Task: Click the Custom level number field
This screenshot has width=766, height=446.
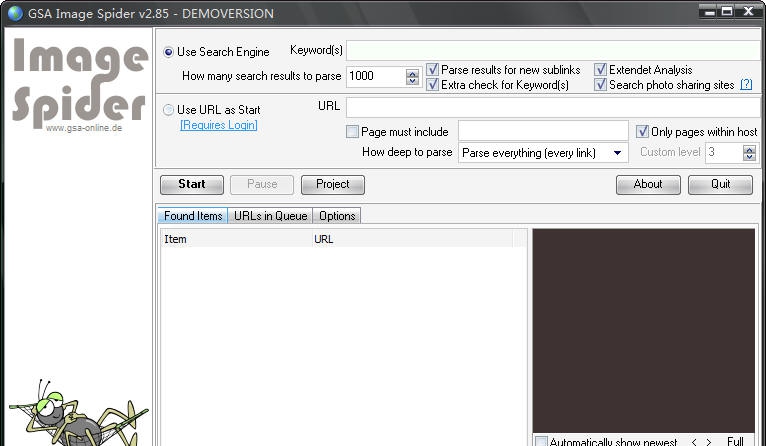Action: pyautogui.click(x=724, y=152)
